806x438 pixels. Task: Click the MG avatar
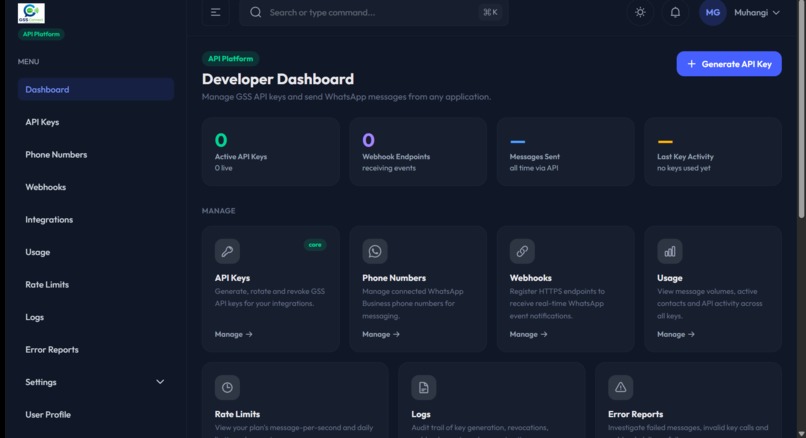[x=712, y=12]
